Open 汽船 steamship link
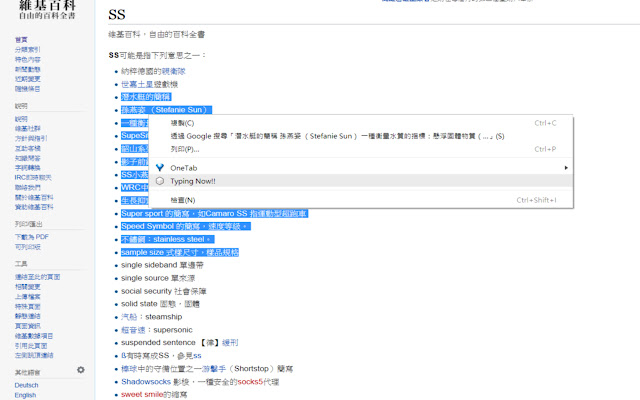640x400 pixels. pos(129,317)
